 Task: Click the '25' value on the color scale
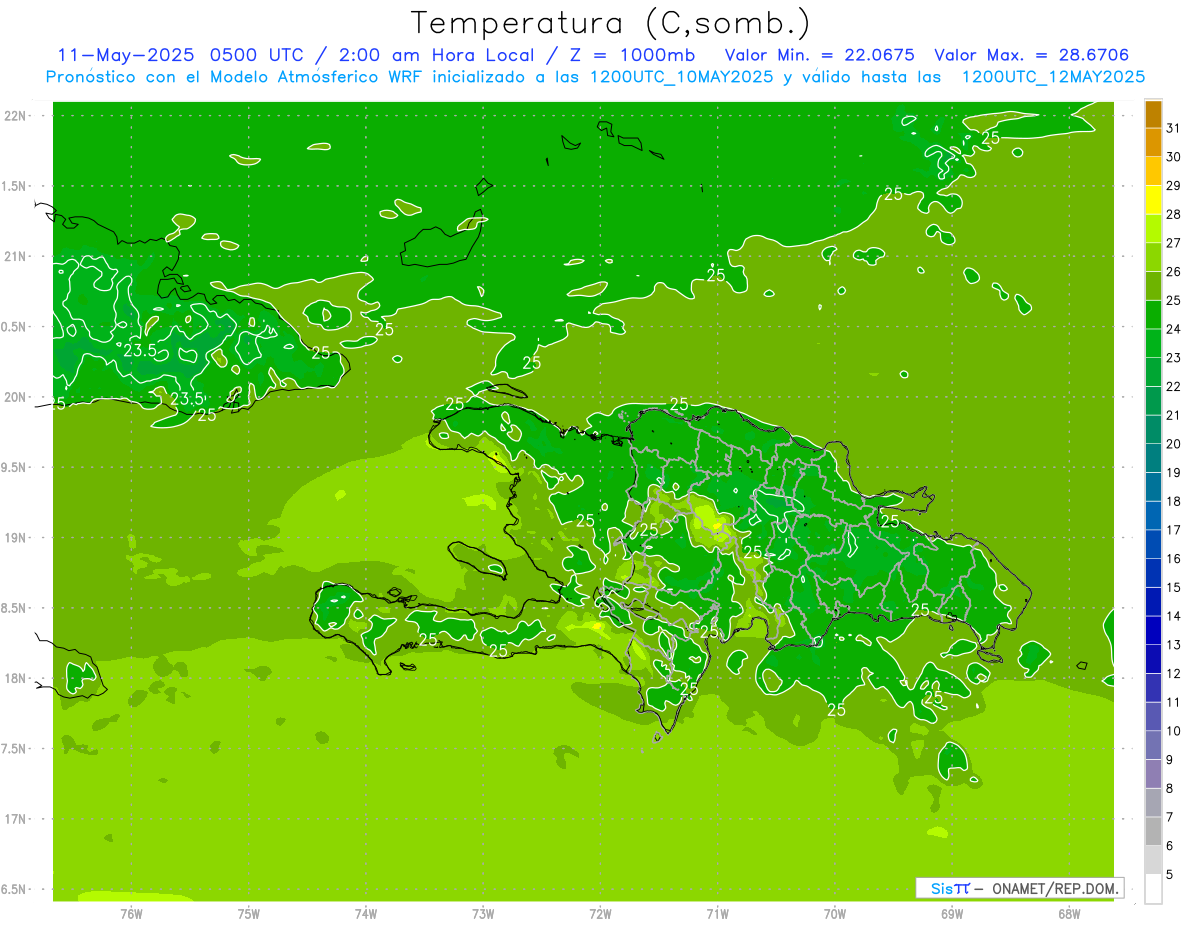1174,300
